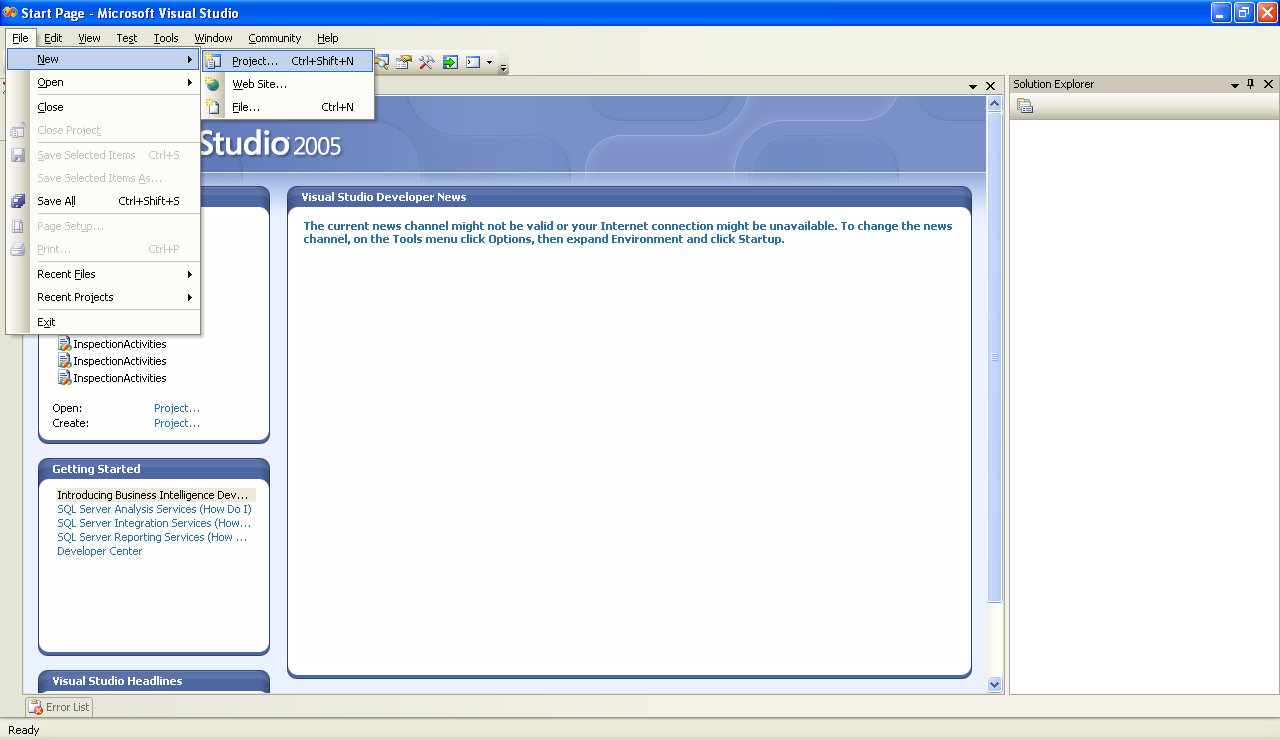Toggle the Solution Explorer auto-hide pin
This screenshot has height=740, width=1280.
1251,84
